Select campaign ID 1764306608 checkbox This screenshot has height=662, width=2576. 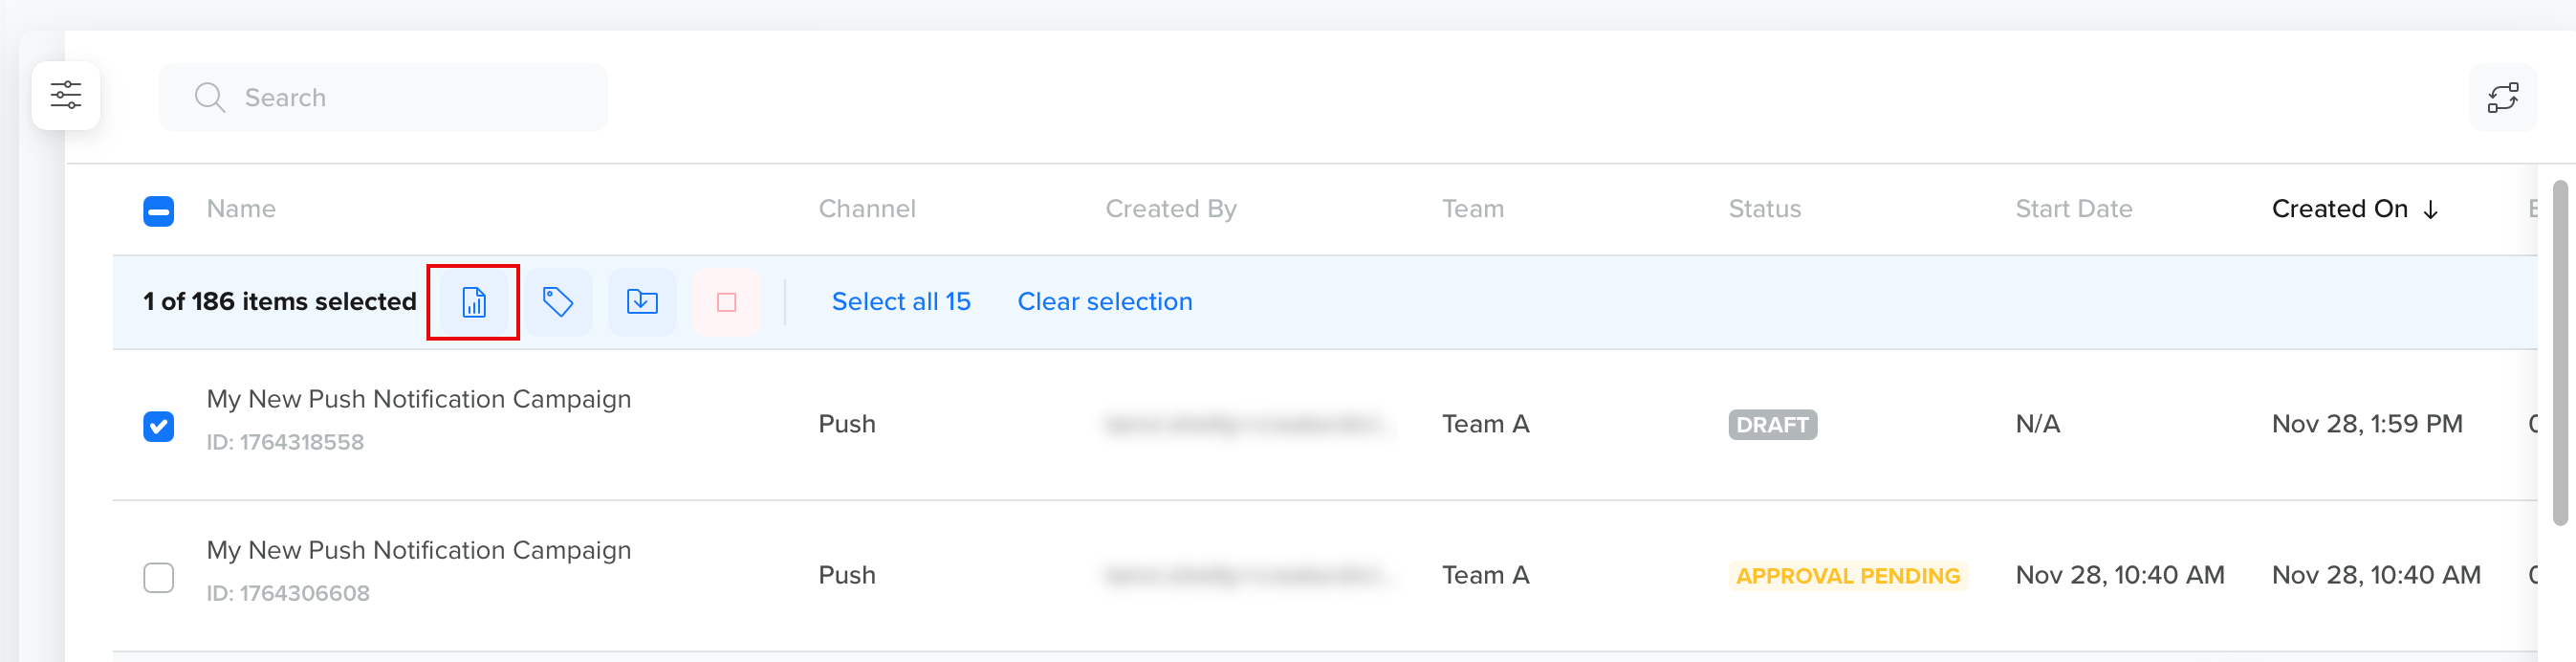coord(158,576)
